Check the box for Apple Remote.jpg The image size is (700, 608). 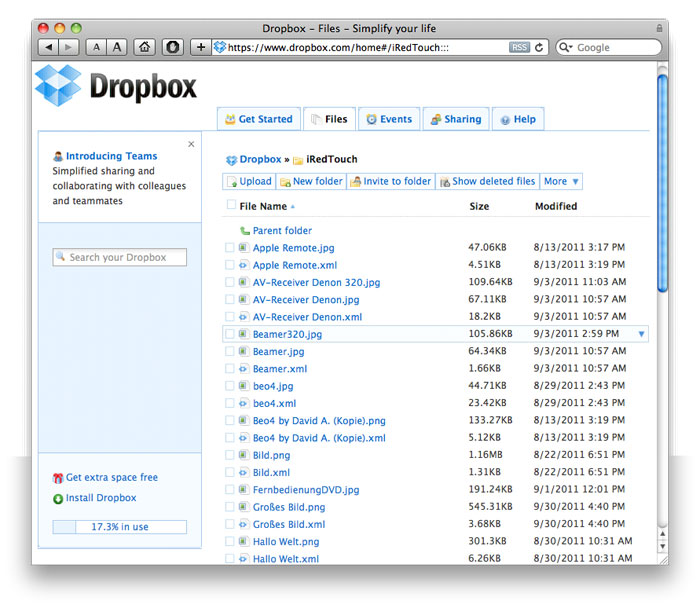pos(229,248)
